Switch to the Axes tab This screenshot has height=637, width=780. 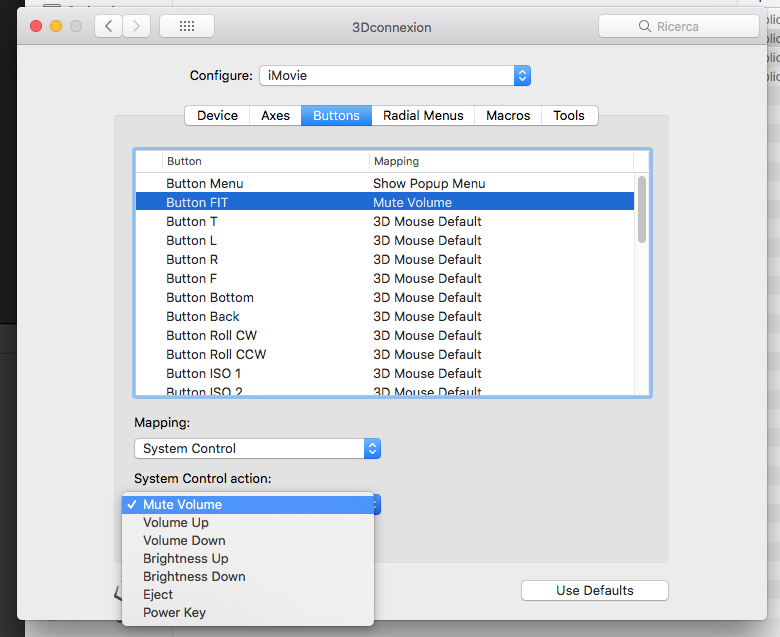point(275,115)
